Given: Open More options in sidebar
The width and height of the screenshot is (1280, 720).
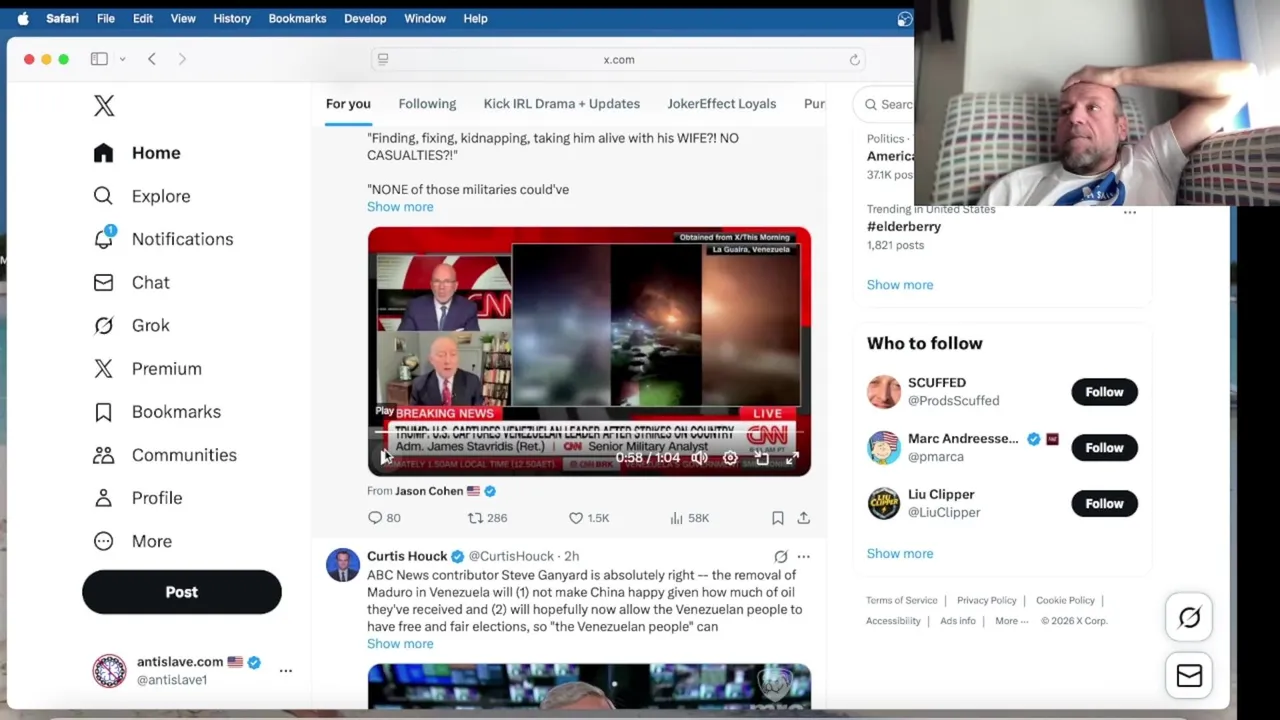Looking at the screenshot, I should point(132,541).
